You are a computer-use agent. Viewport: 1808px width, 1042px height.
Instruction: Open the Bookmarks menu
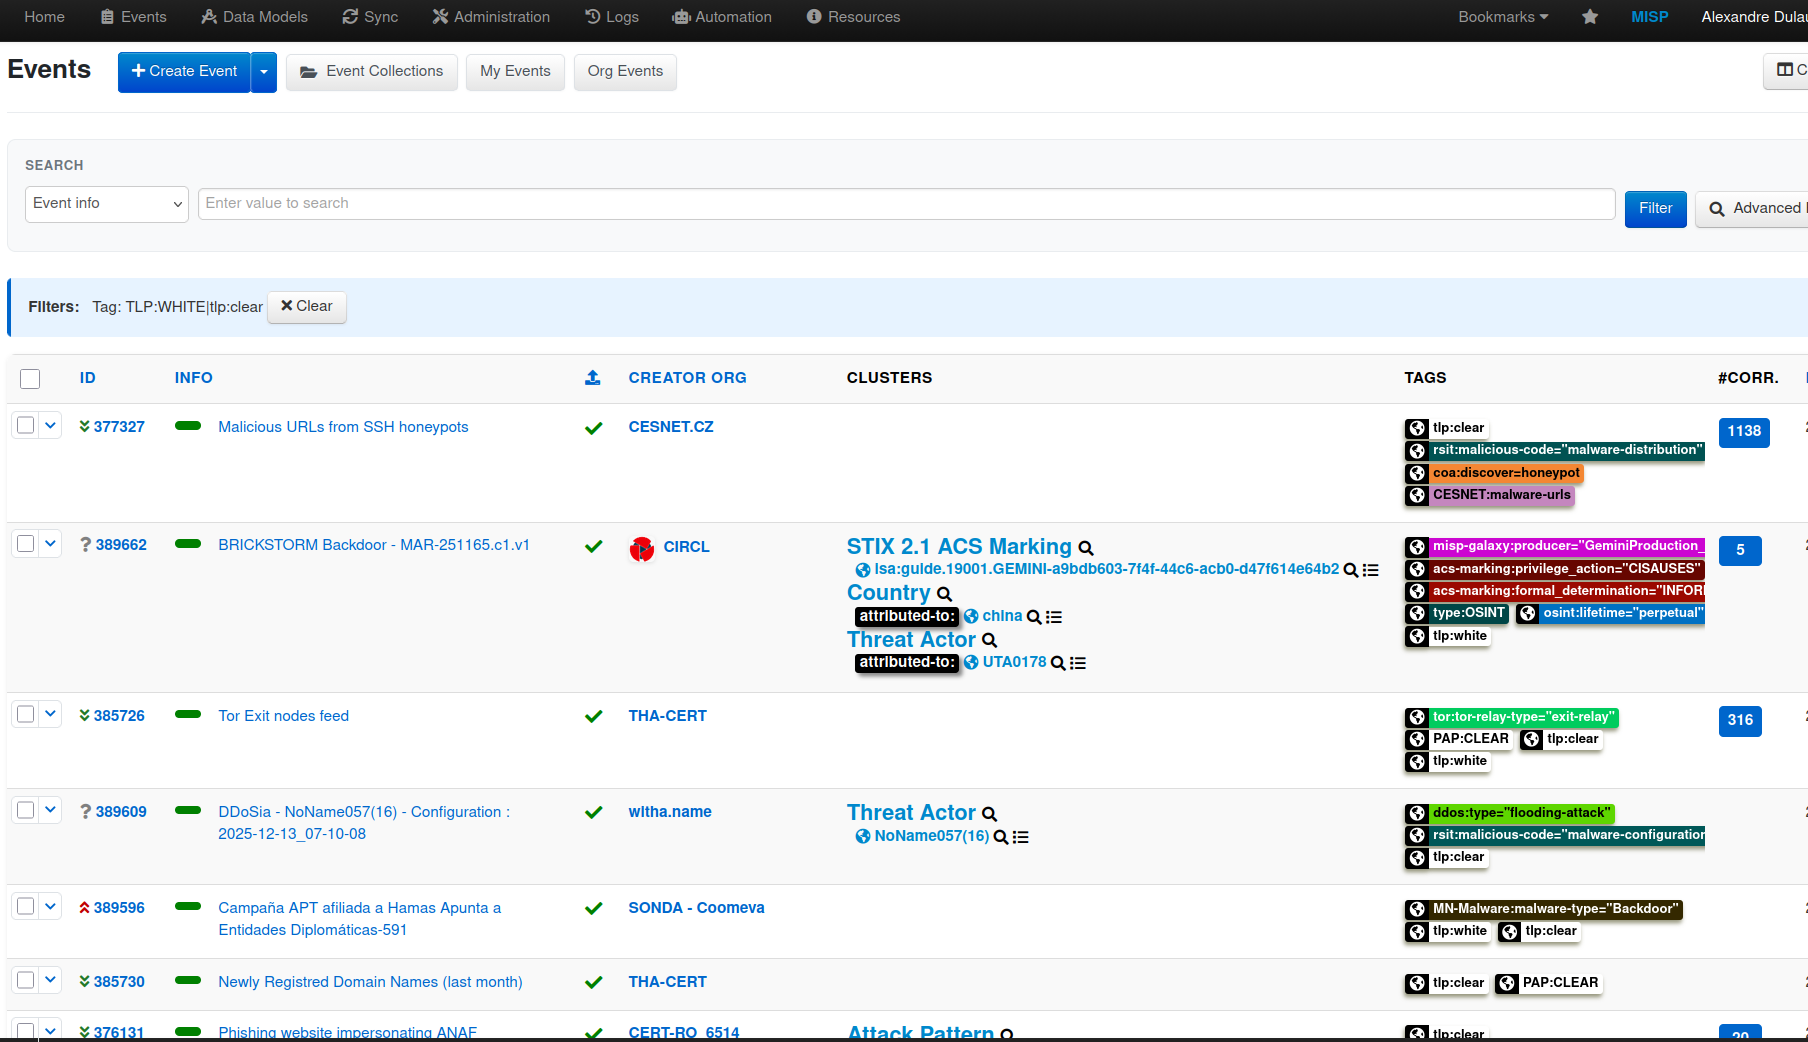(1503, 17)
